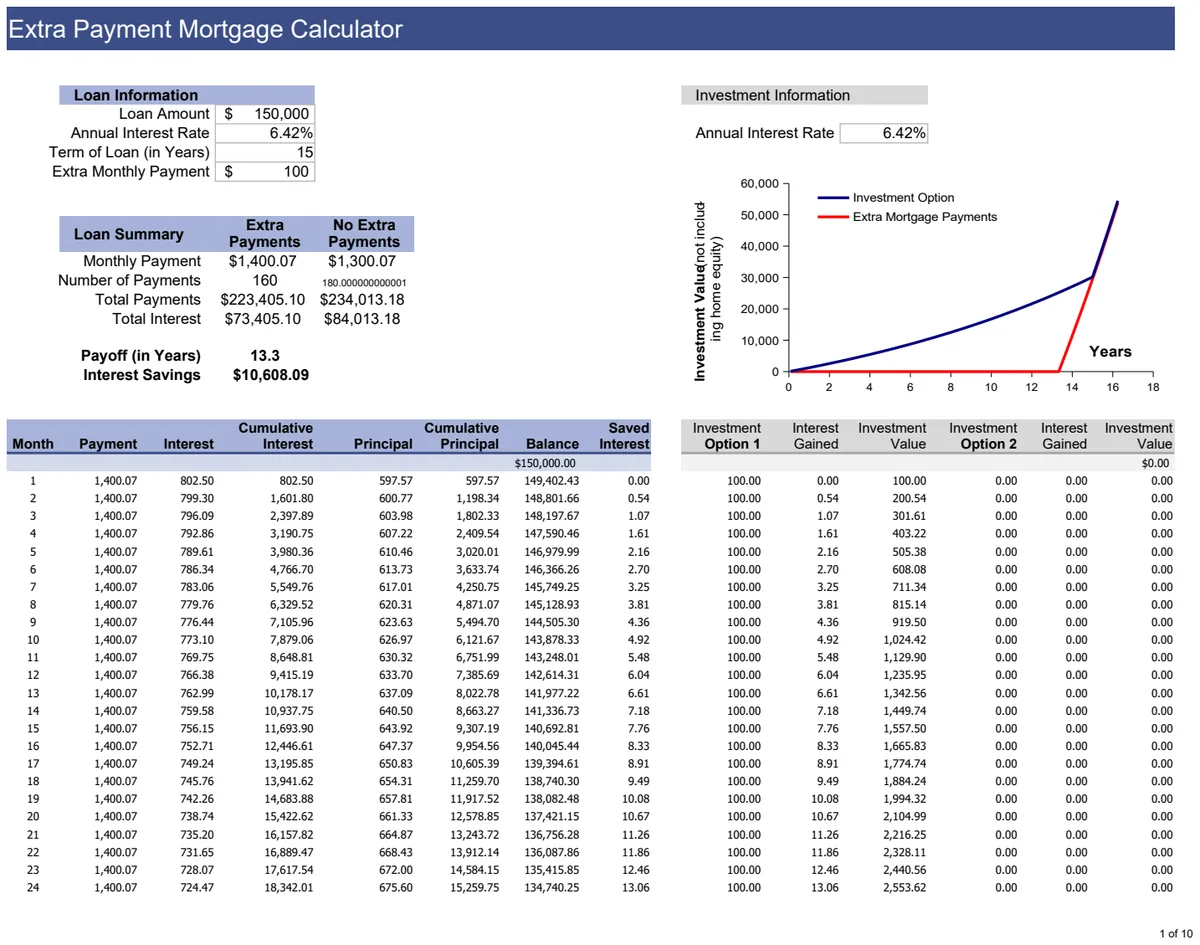Viewport: 1200px width, 945px height.
Task: Click Total Interest $73,405.10
Action: click(263, 319)
